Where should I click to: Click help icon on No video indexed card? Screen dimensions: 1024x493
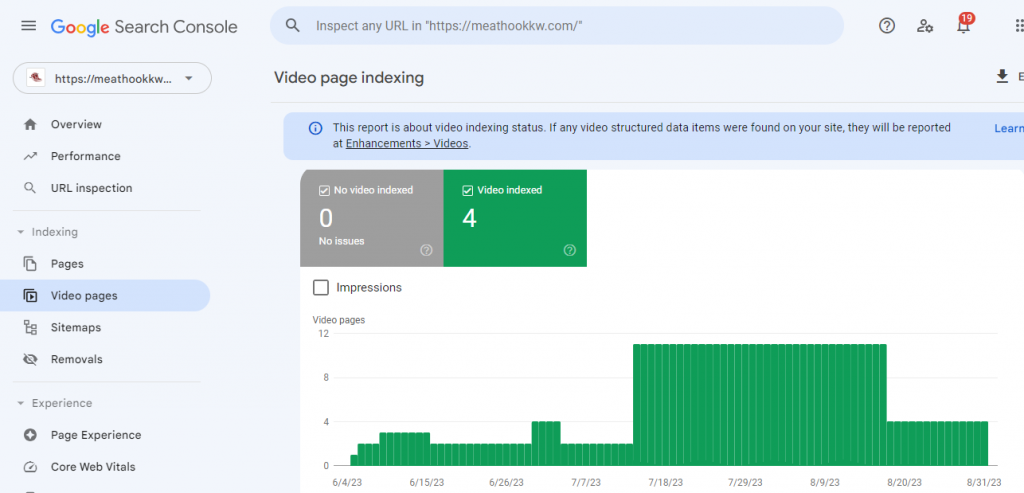(426, 250)
